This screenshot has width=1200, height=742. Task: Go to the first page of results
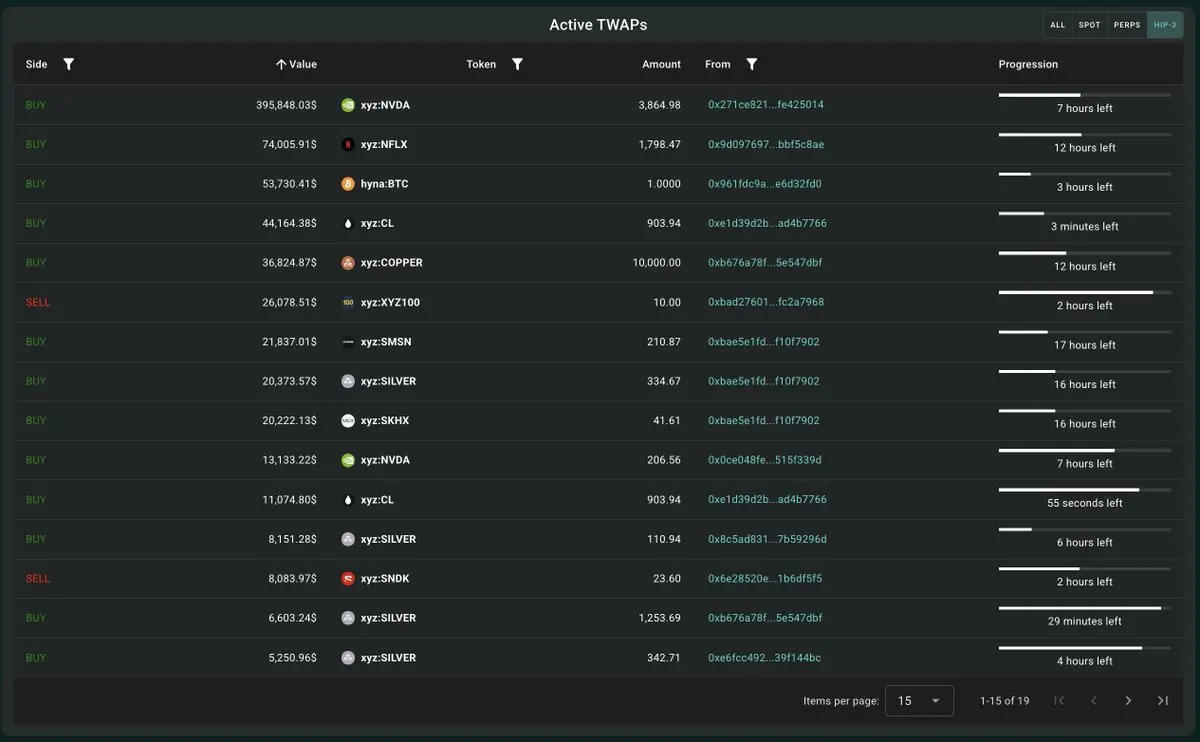[1059, 701]
